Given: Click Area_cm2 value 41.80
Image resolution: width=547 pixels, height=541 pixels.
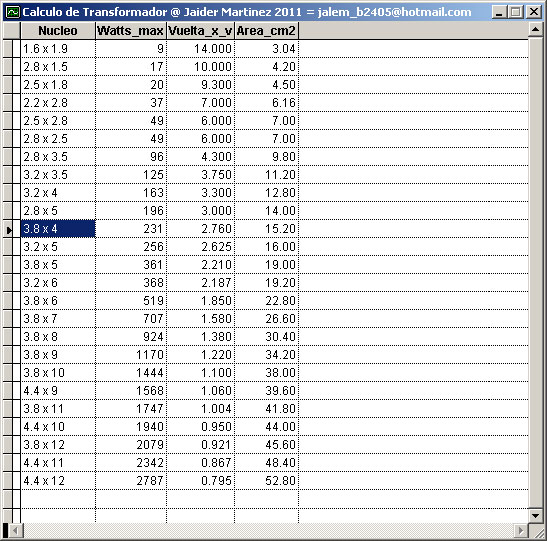Looking at the screenshot, I should click(x=267, y=409).
